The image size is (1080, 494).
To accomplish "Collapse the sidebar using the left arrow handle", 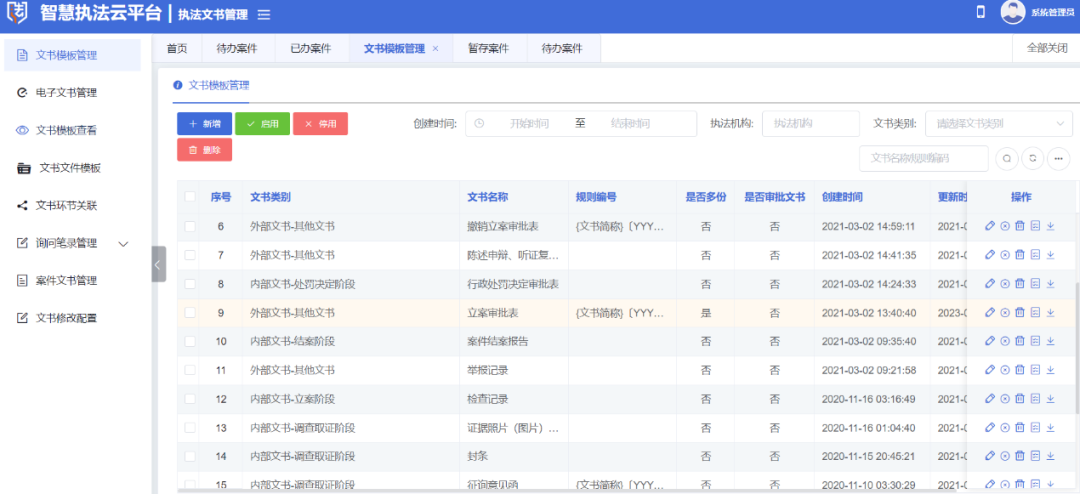I will pos(159,264).
